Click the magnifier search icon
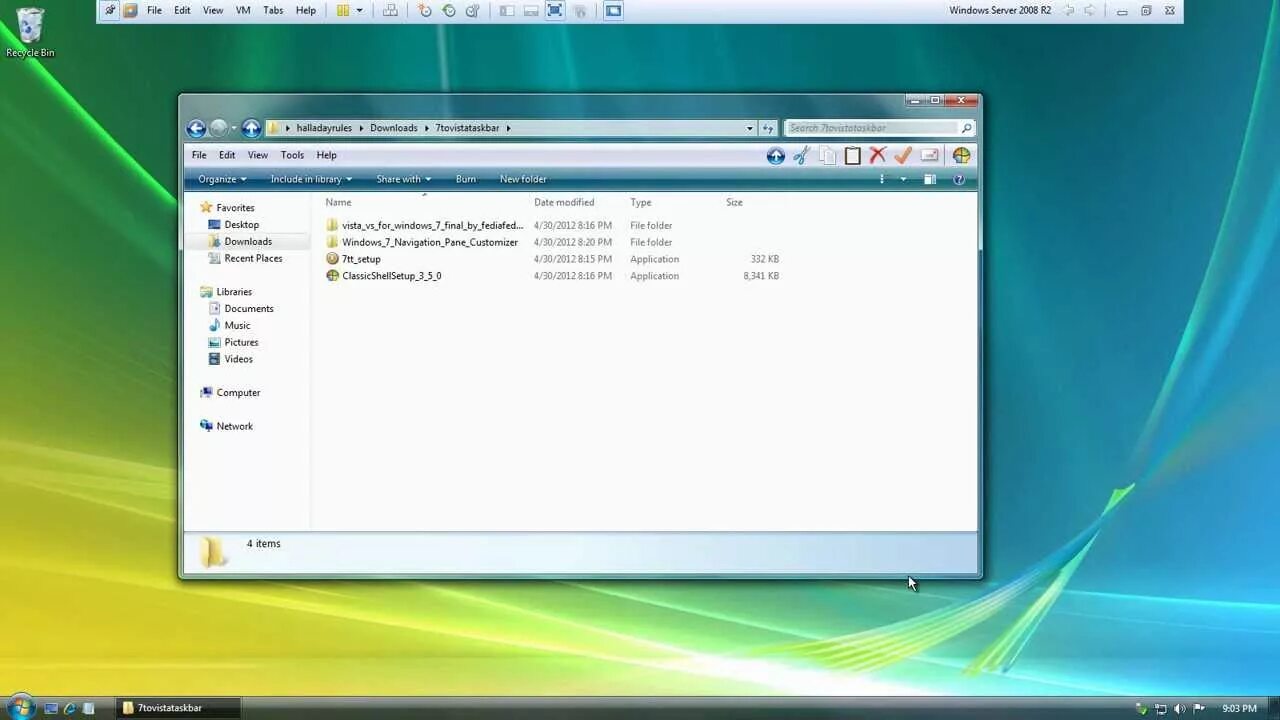The height and width of the screenshot is (720, 1280). coord(966,128)
